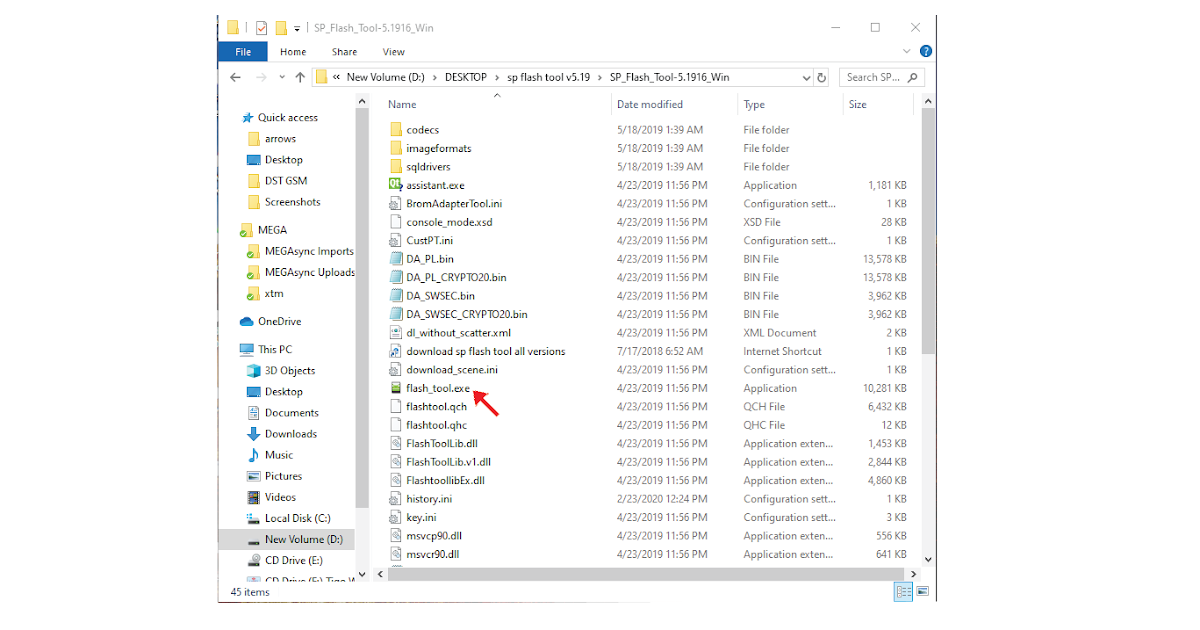Click the Properties checkmark icon in title bar

coord(261,28)
